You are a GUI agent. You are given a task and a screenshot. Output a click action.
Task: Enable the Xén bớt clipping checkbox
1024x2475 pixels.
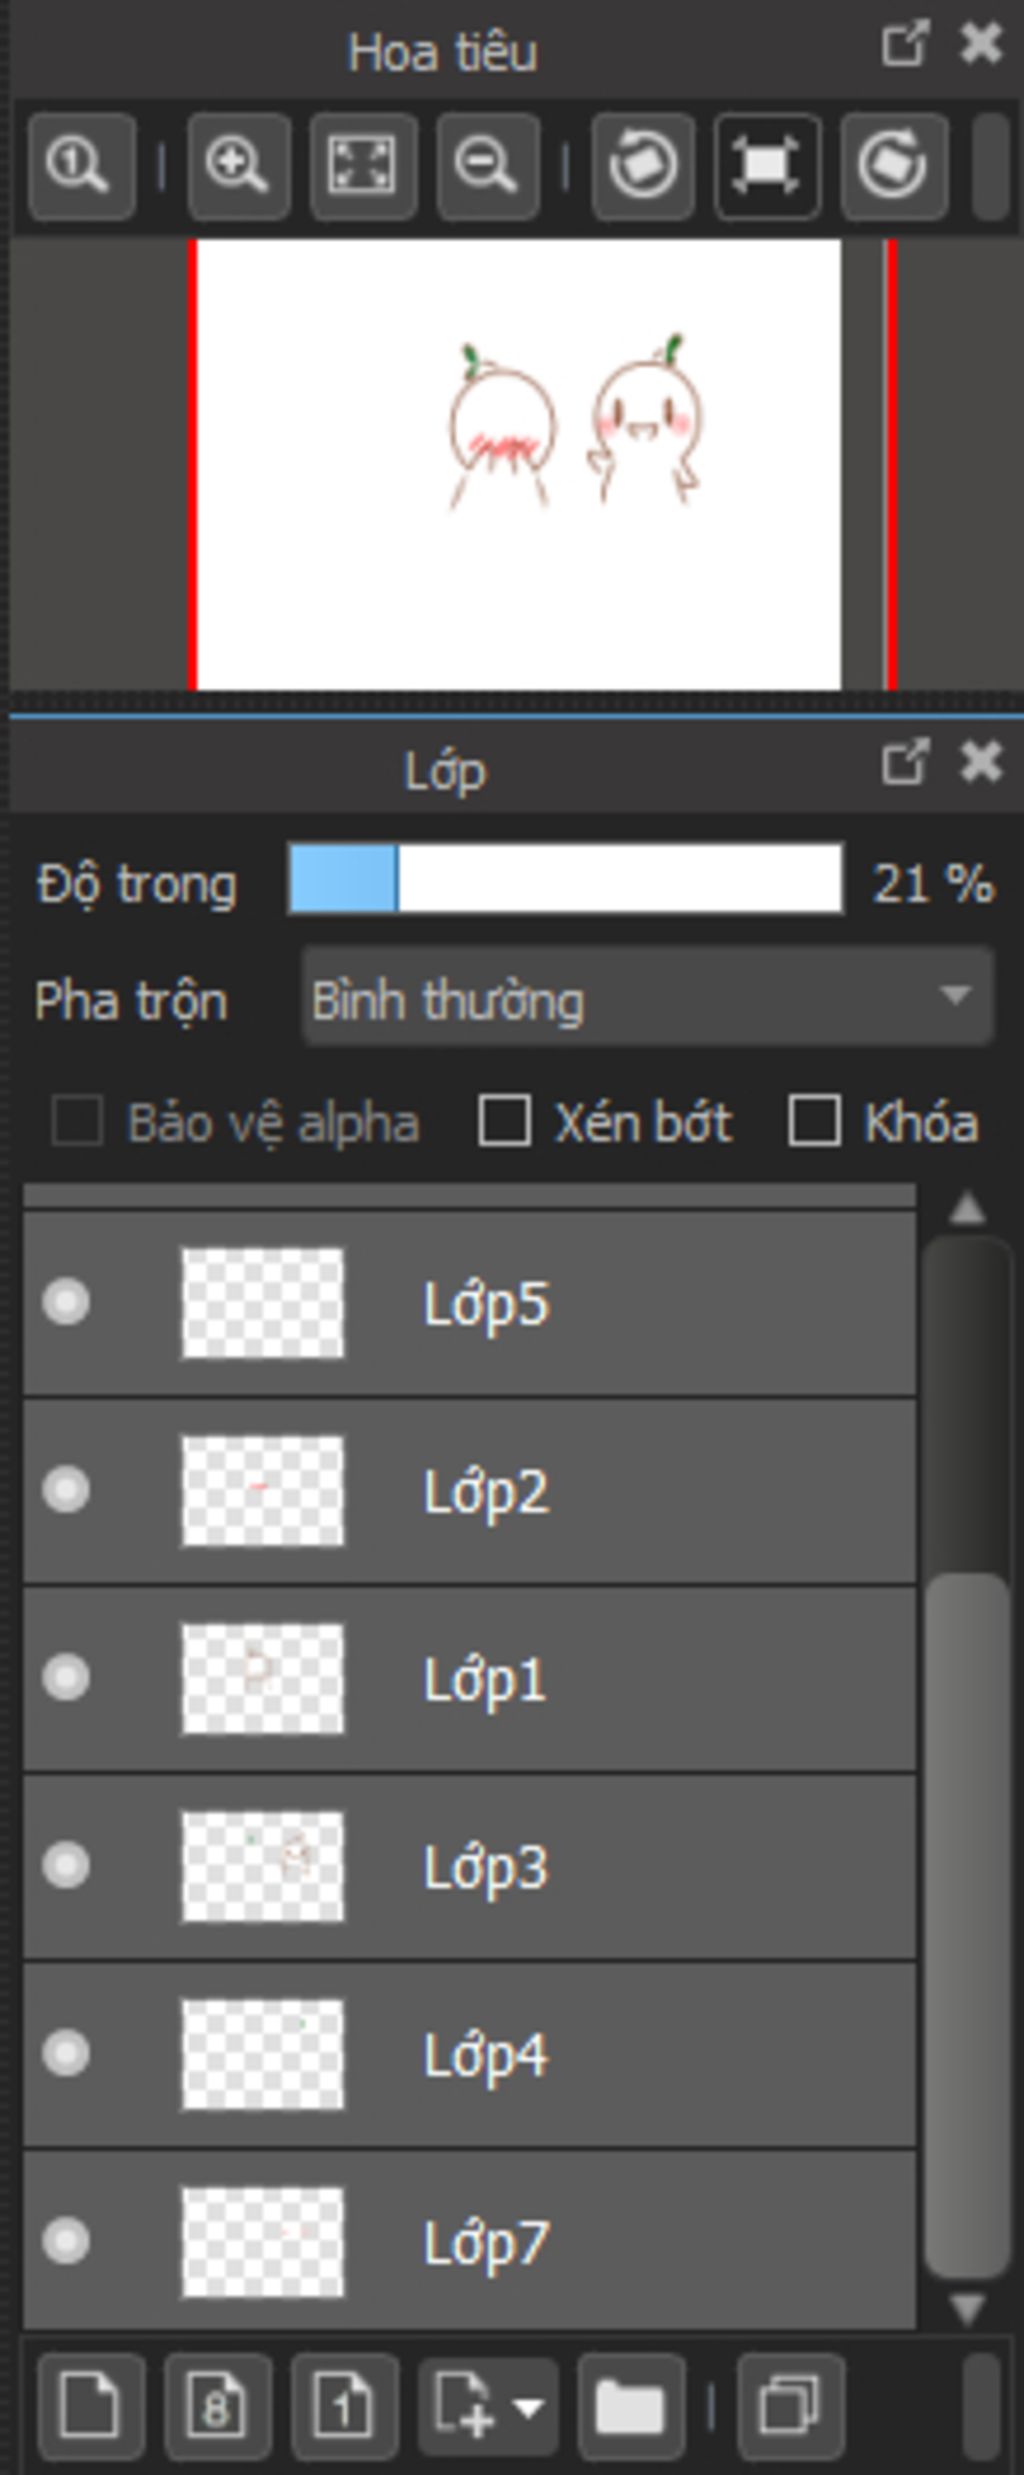click(504, 1120)
